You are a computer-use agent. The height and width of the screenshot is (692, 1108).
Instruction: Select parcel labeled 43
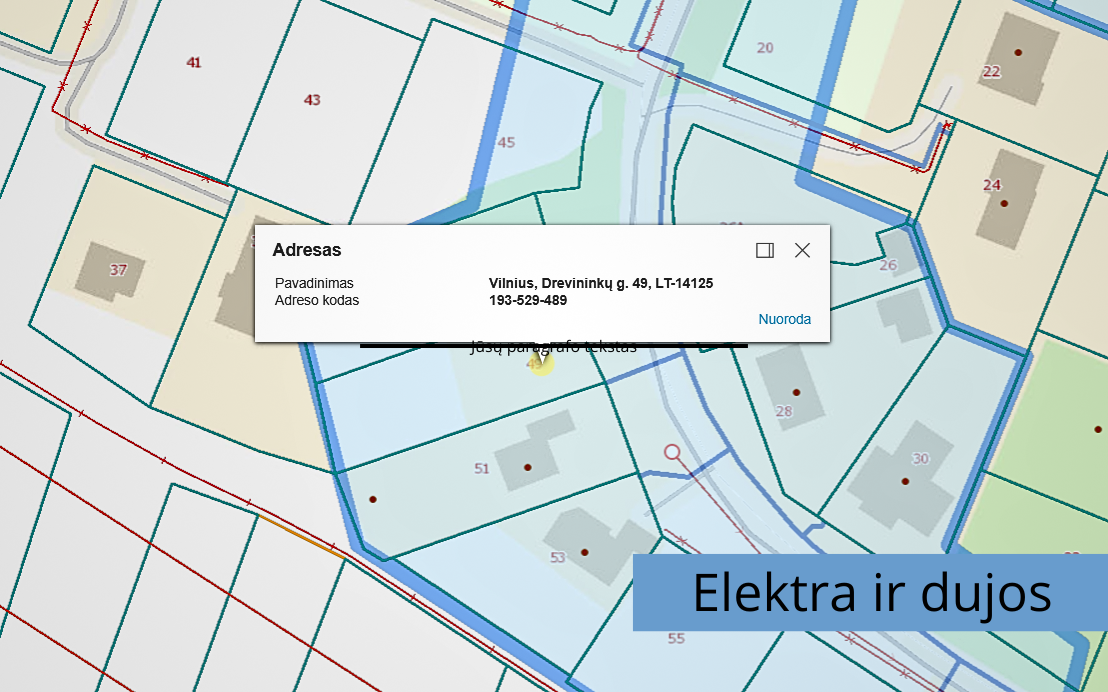(x=312, y=100)
